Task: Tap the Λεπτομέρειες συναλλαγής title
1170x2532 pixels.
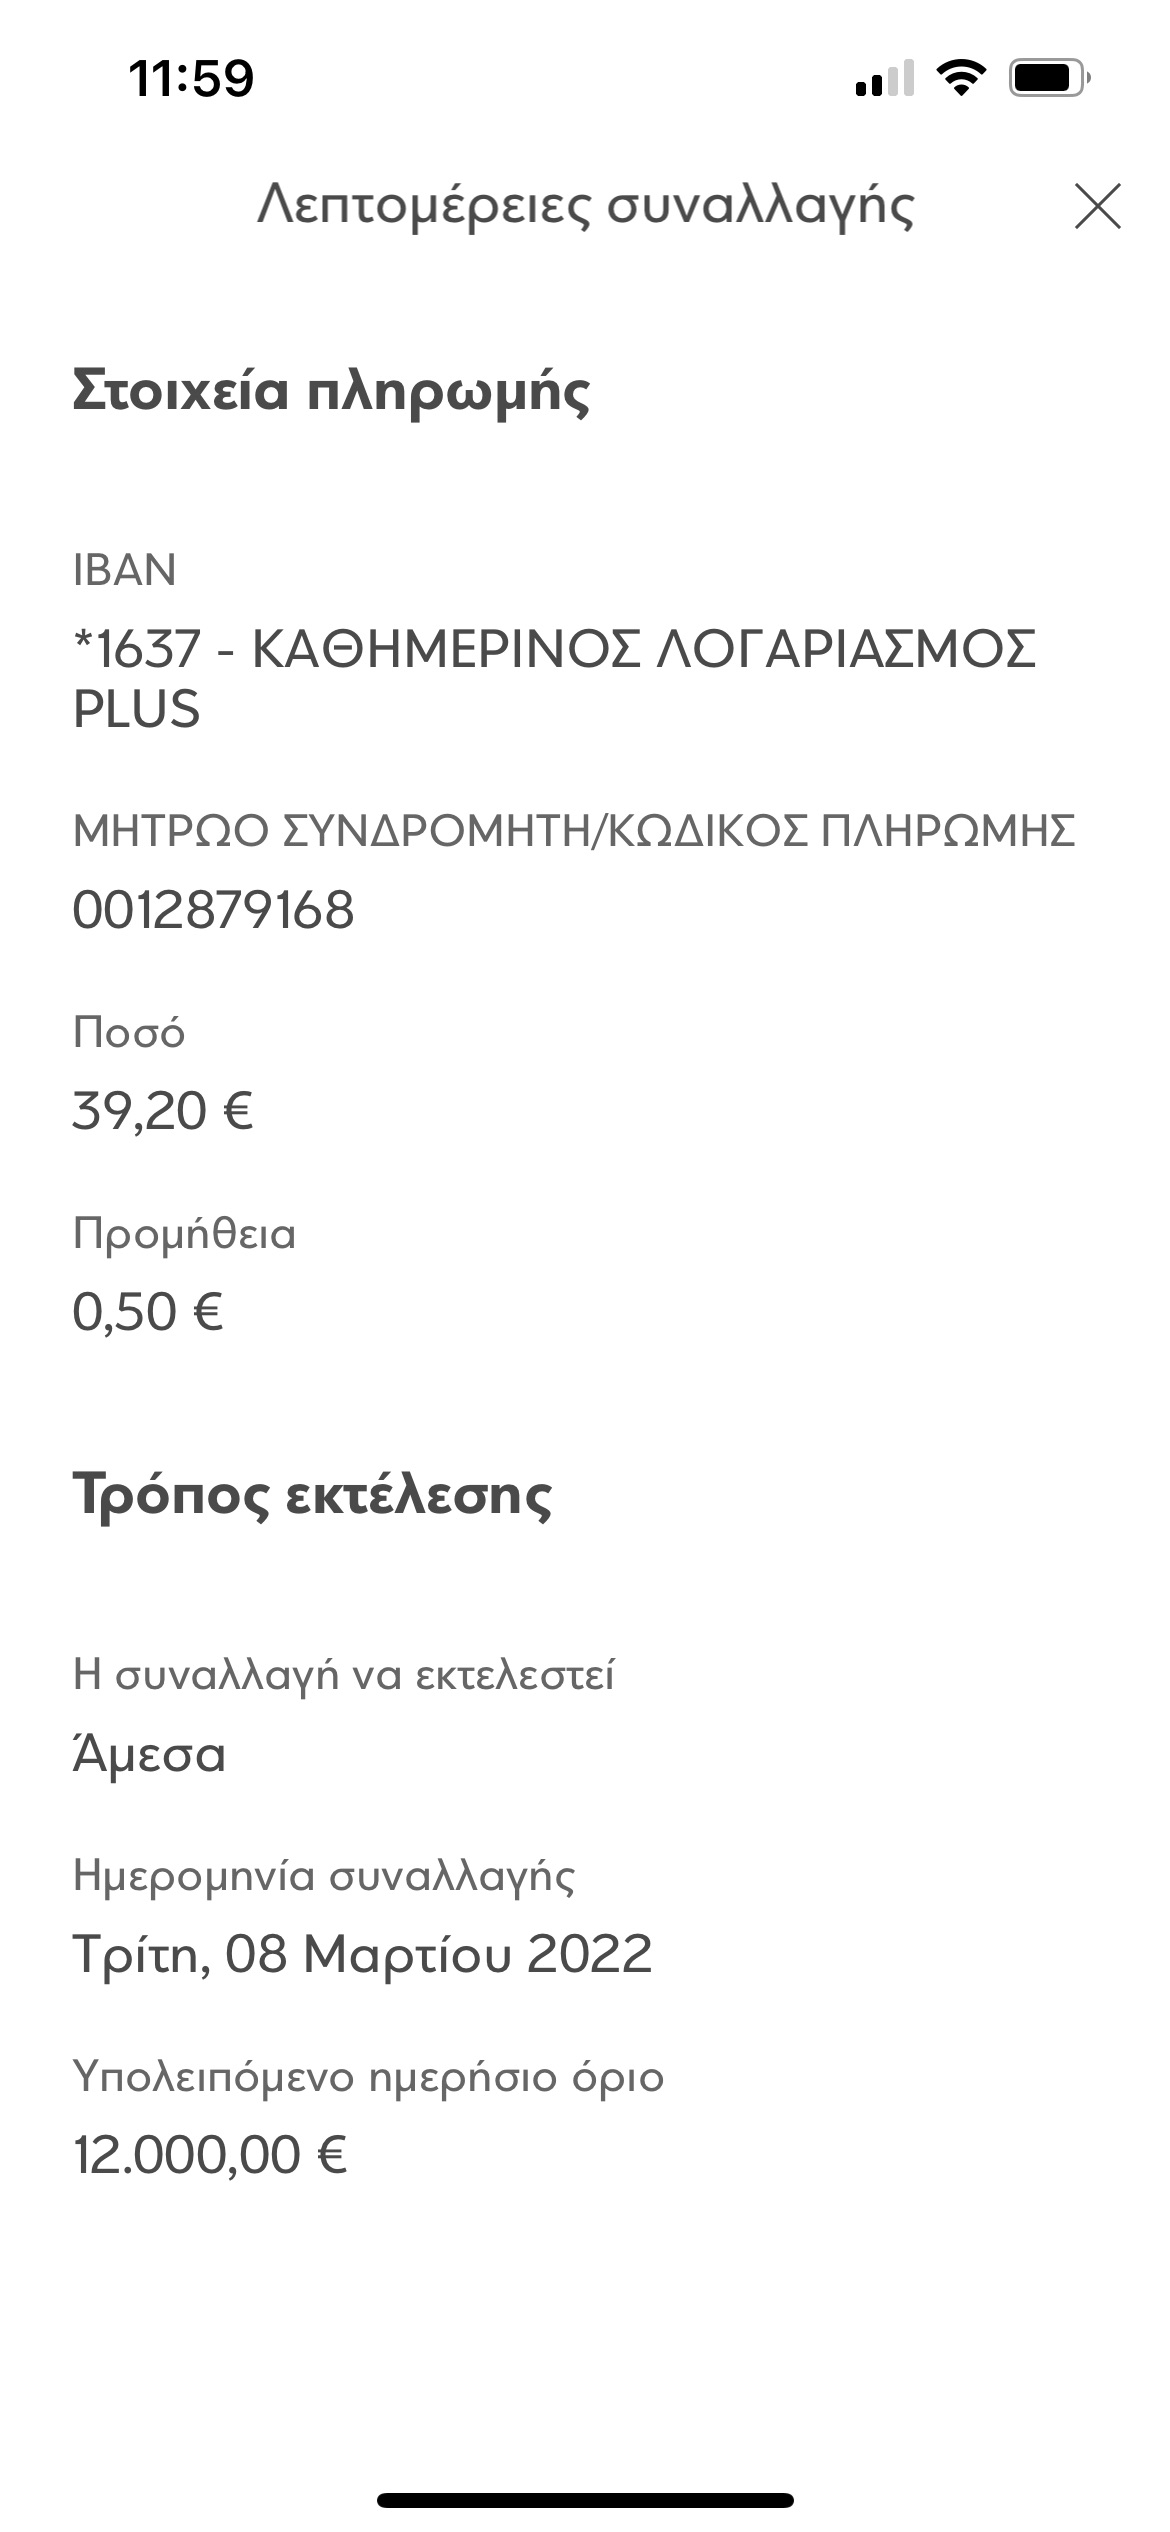Action: [x=585, y=206]
